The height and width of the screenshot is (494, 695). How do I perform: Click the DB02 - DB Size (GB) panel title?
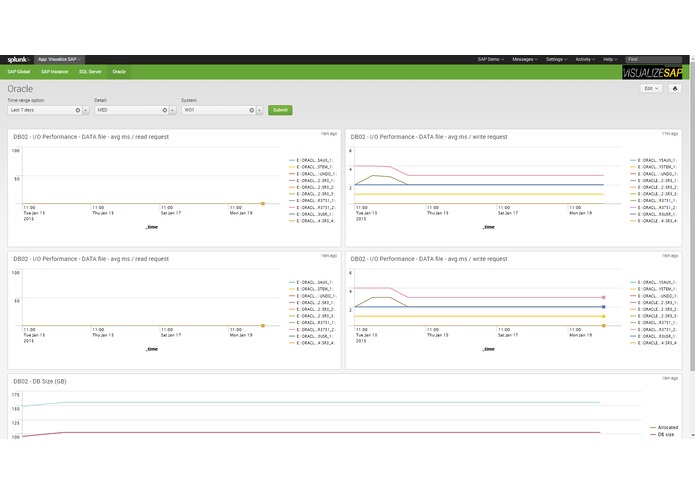40,381
